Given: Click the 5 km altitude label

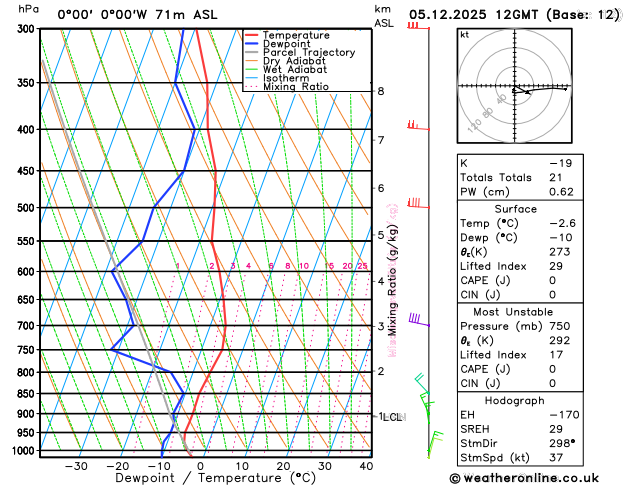Looking at the screenshot, I should 381,235.
